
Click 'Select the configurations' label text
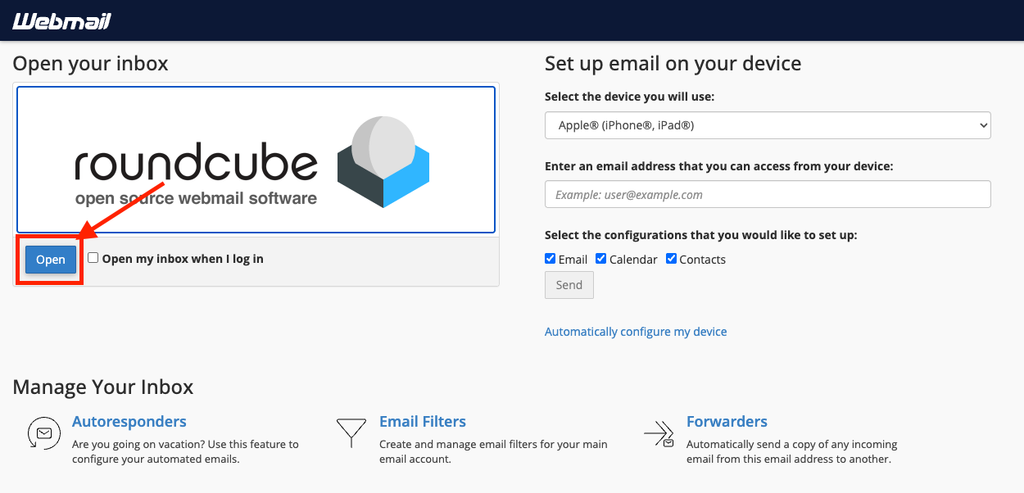[x=701, y=234]
